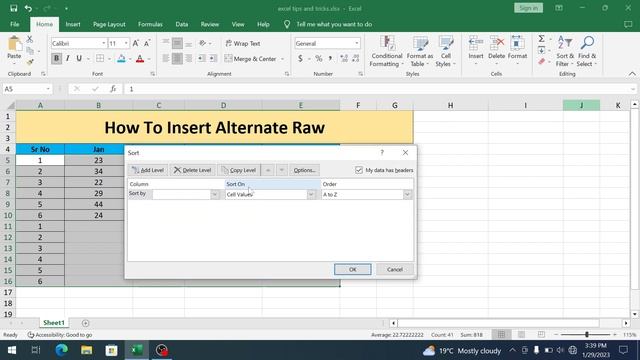Open Sort & Filter

[x=565, y=51]
